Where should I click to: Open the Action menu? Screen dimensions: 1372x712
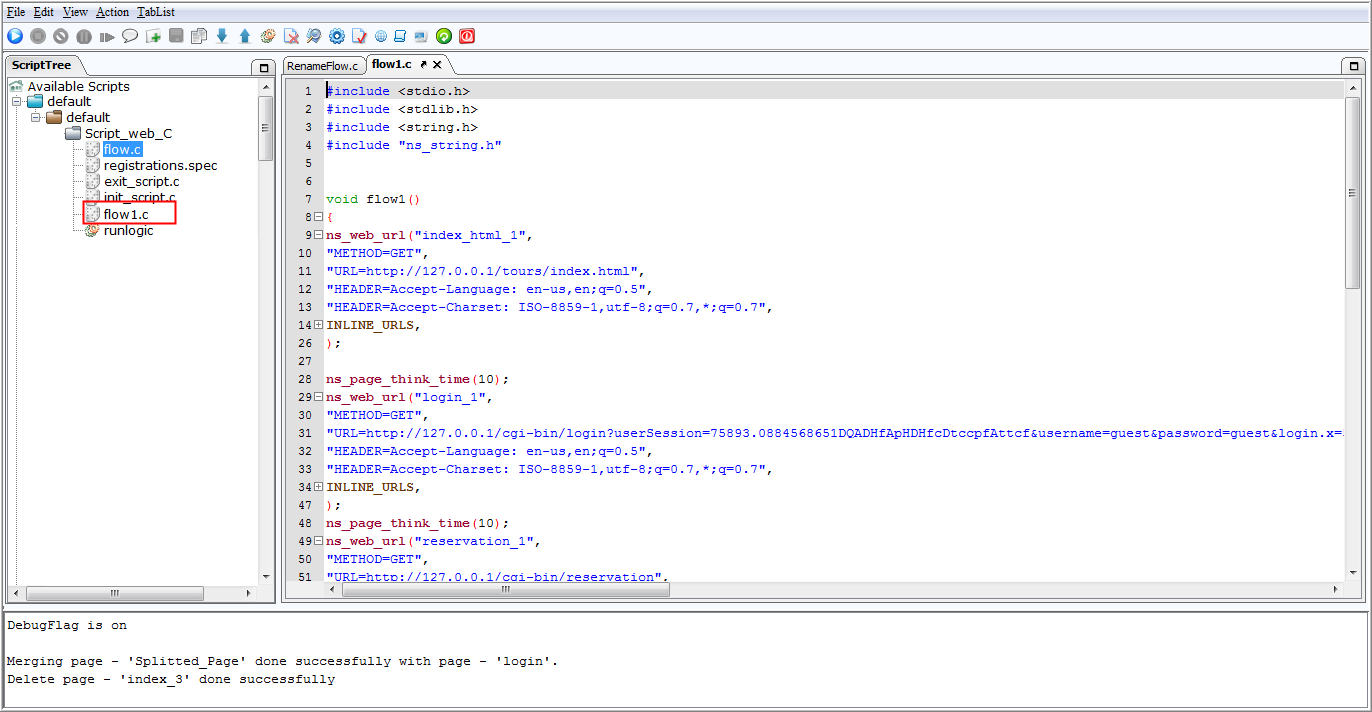[113, 12]
